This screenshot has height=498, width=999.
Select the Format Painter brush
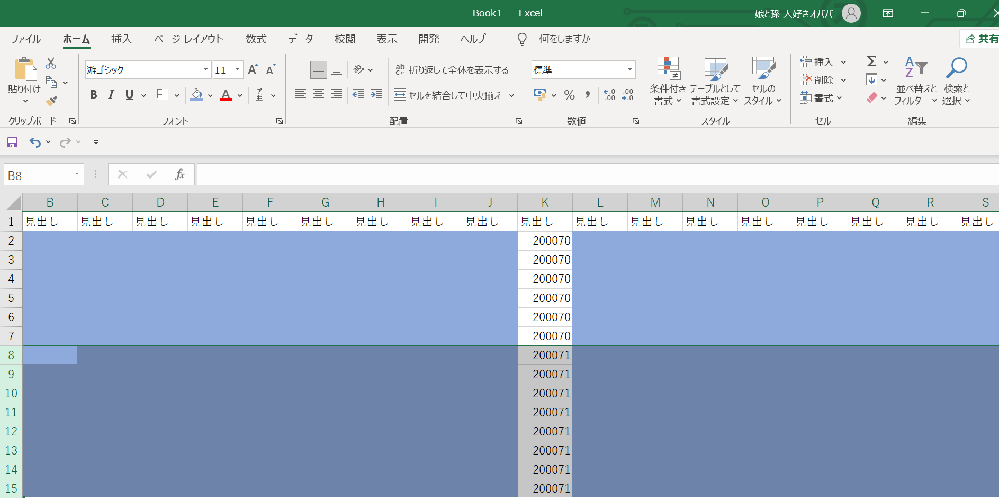[52, 101]
